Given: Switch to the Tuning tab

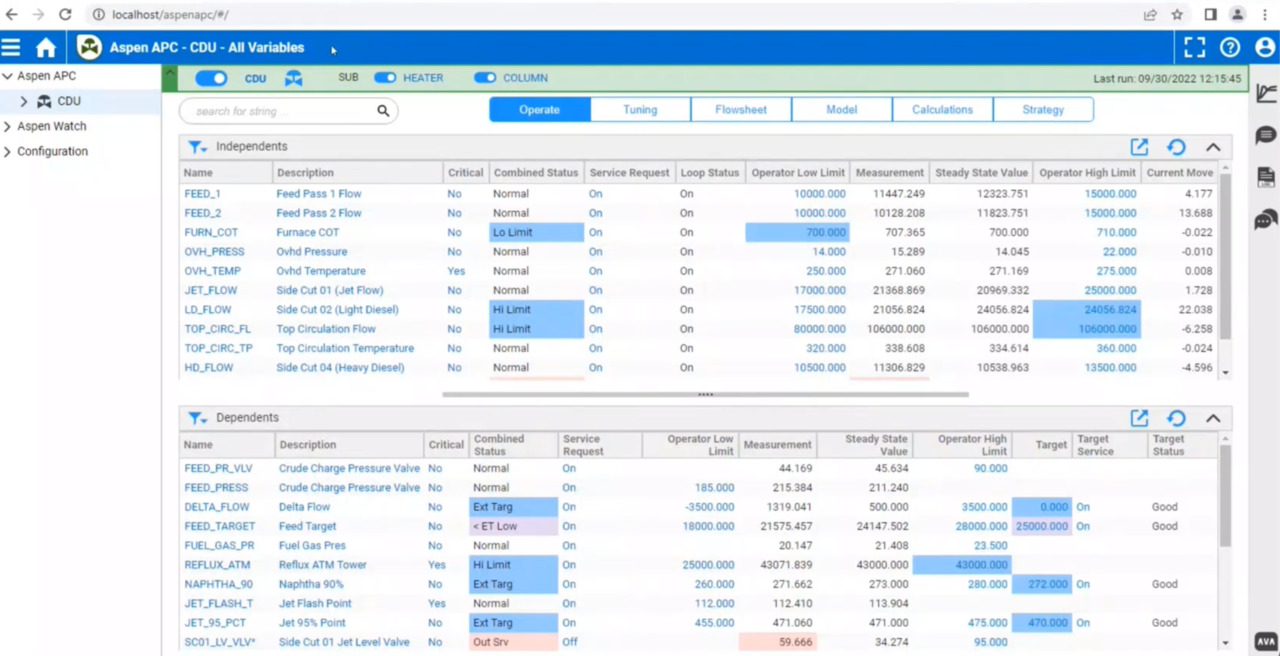Looking at the screenshot, I should pyautogui.click(x=640, y=110).
